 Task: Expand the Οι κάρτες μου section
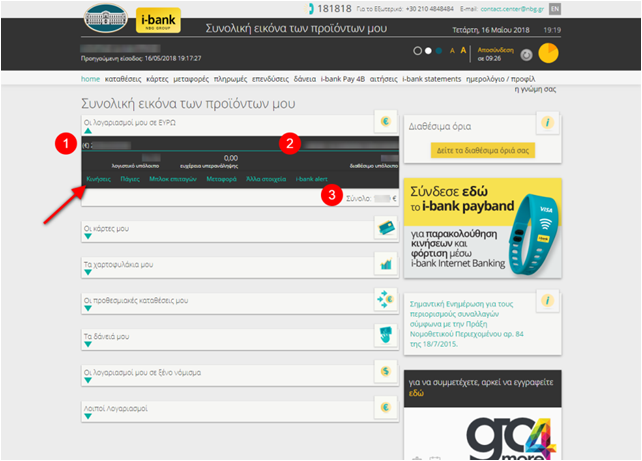88,236
